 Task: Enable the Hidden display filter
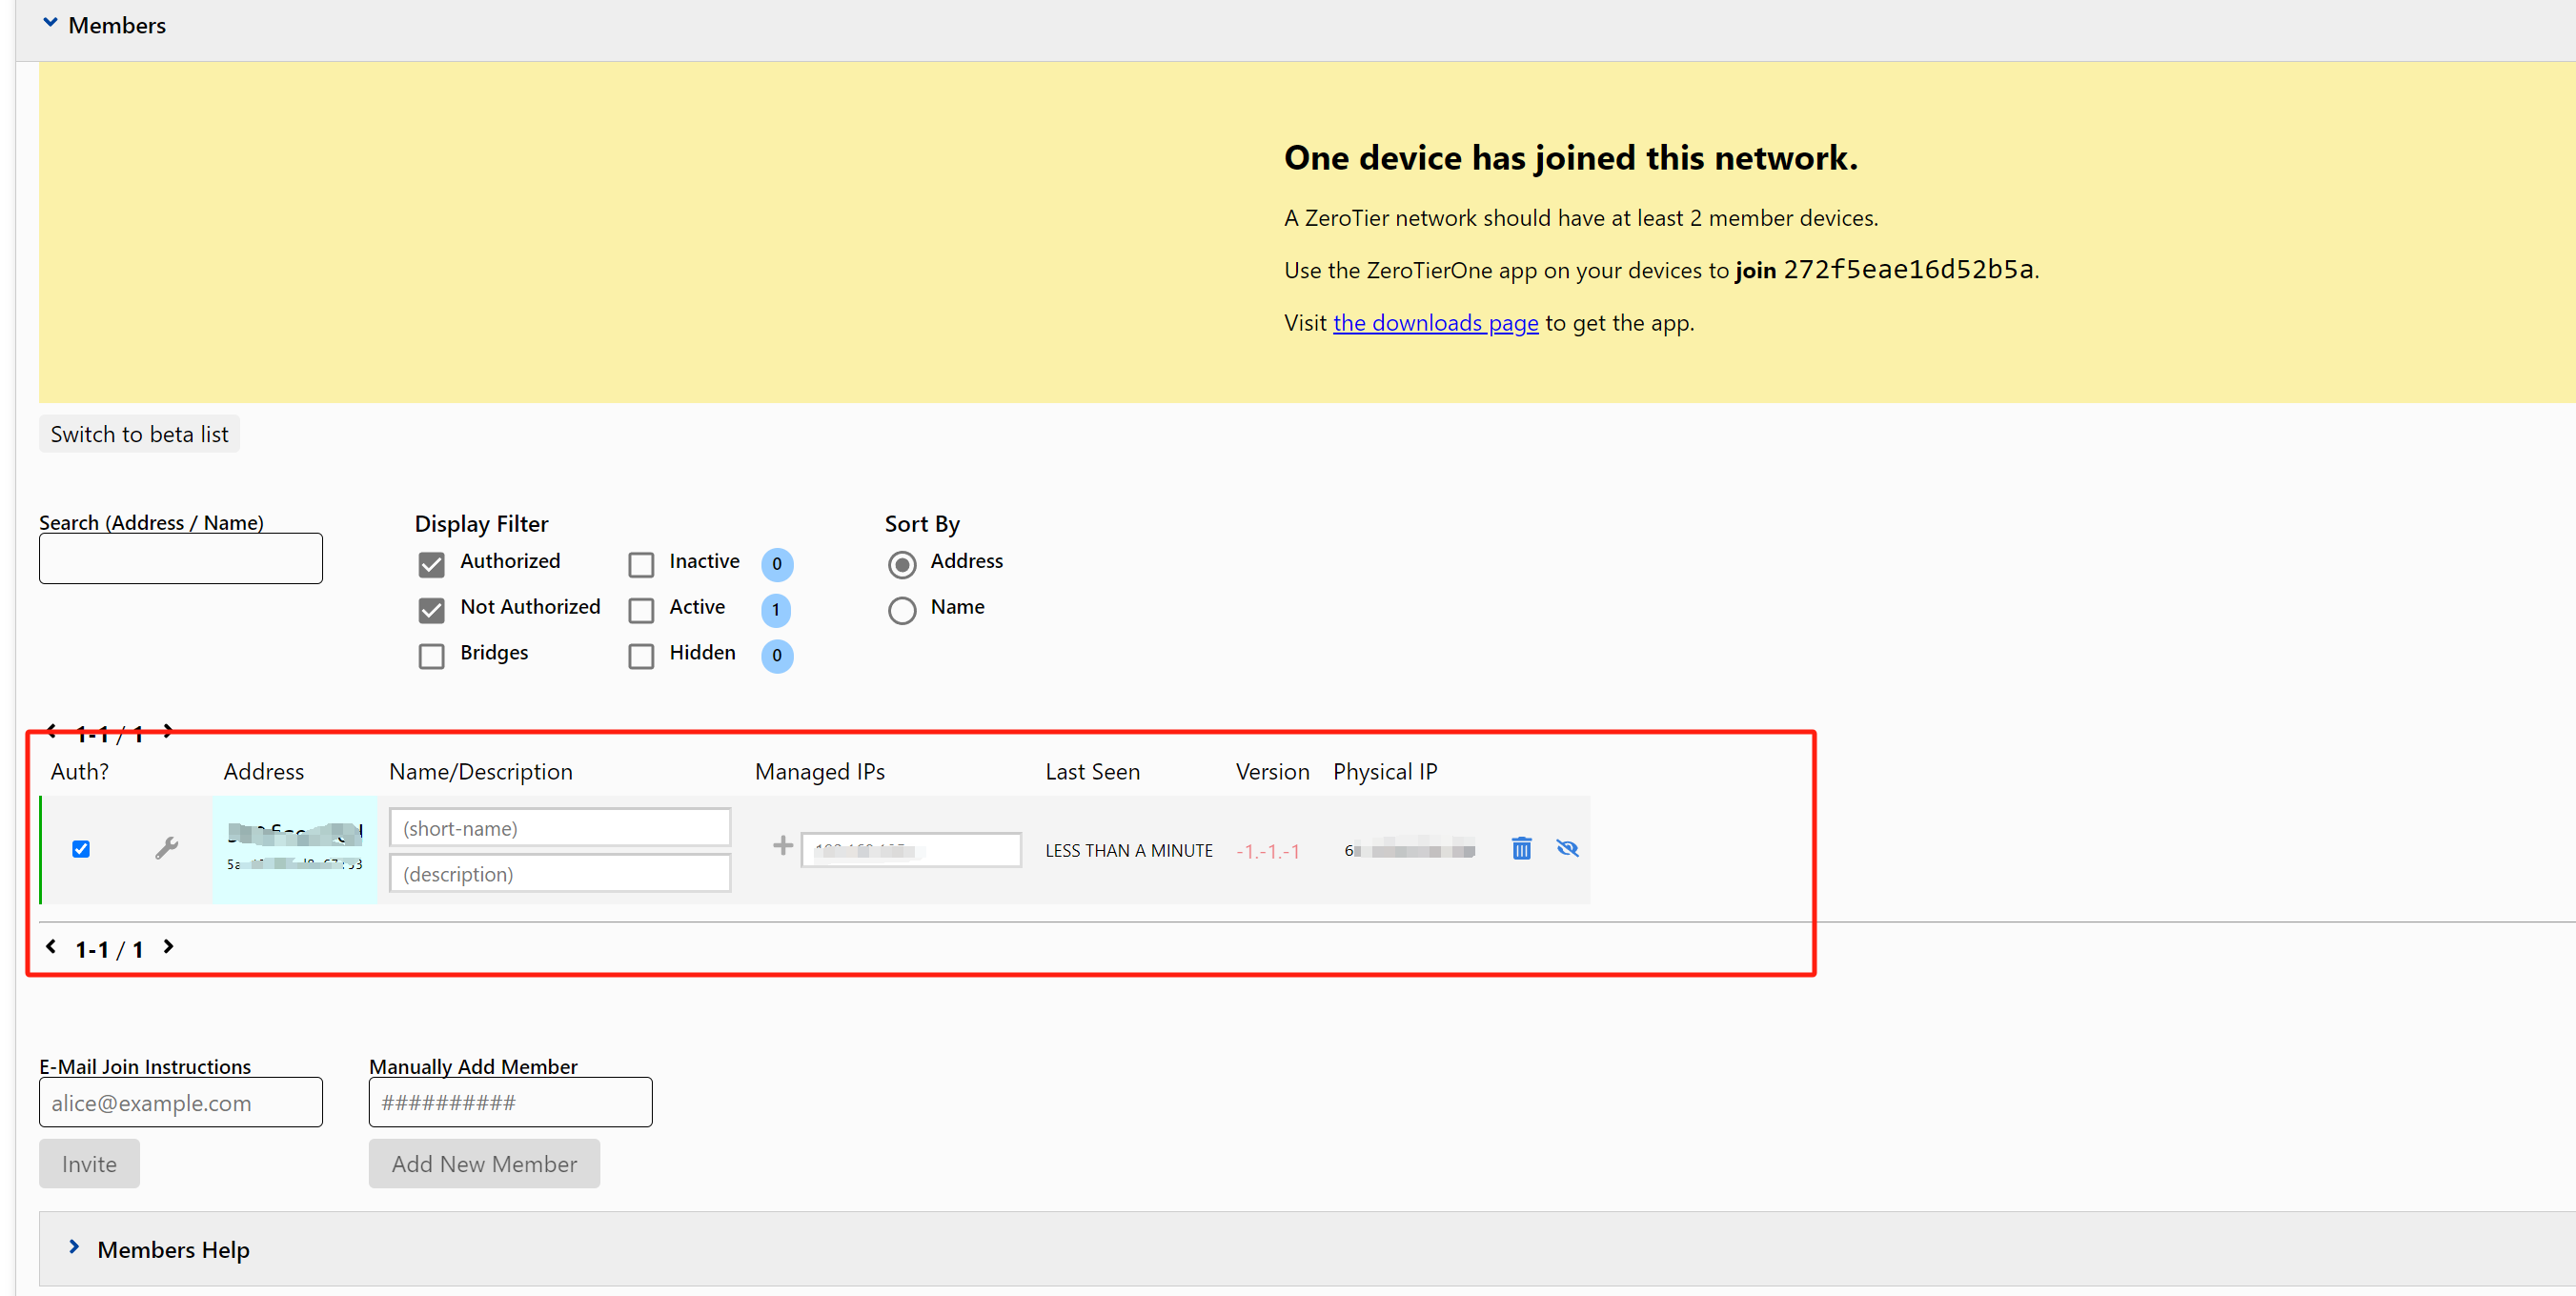641,656
